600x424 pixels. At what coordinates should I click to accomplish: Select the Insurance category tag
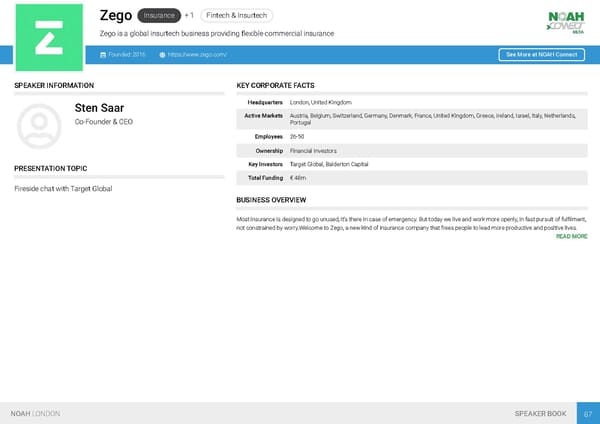pos(158,16)
